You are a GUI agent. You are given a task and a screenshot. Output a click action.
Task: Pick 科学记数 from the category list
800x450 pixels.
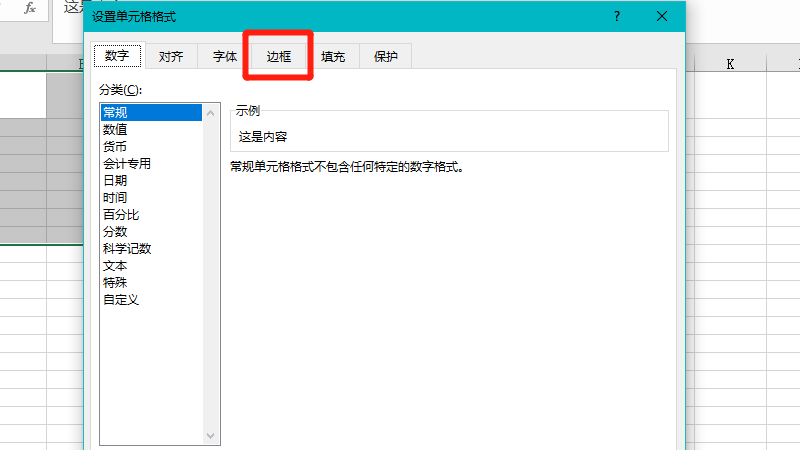tap(127, 249)
